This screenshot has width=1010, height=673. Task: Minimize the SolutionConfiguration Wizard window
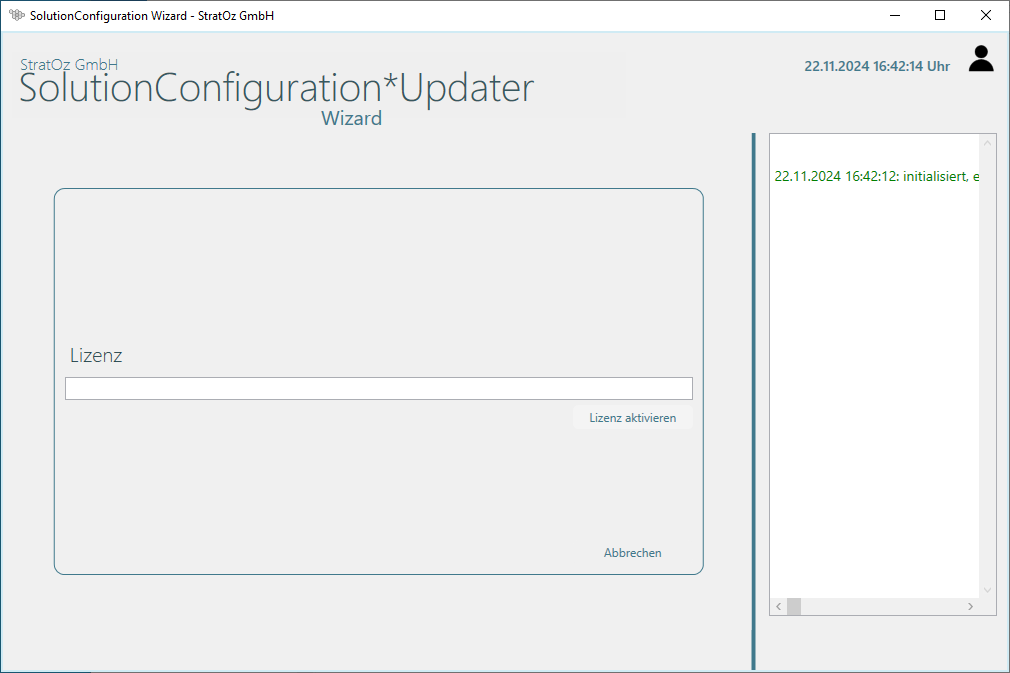coord(894,15)
